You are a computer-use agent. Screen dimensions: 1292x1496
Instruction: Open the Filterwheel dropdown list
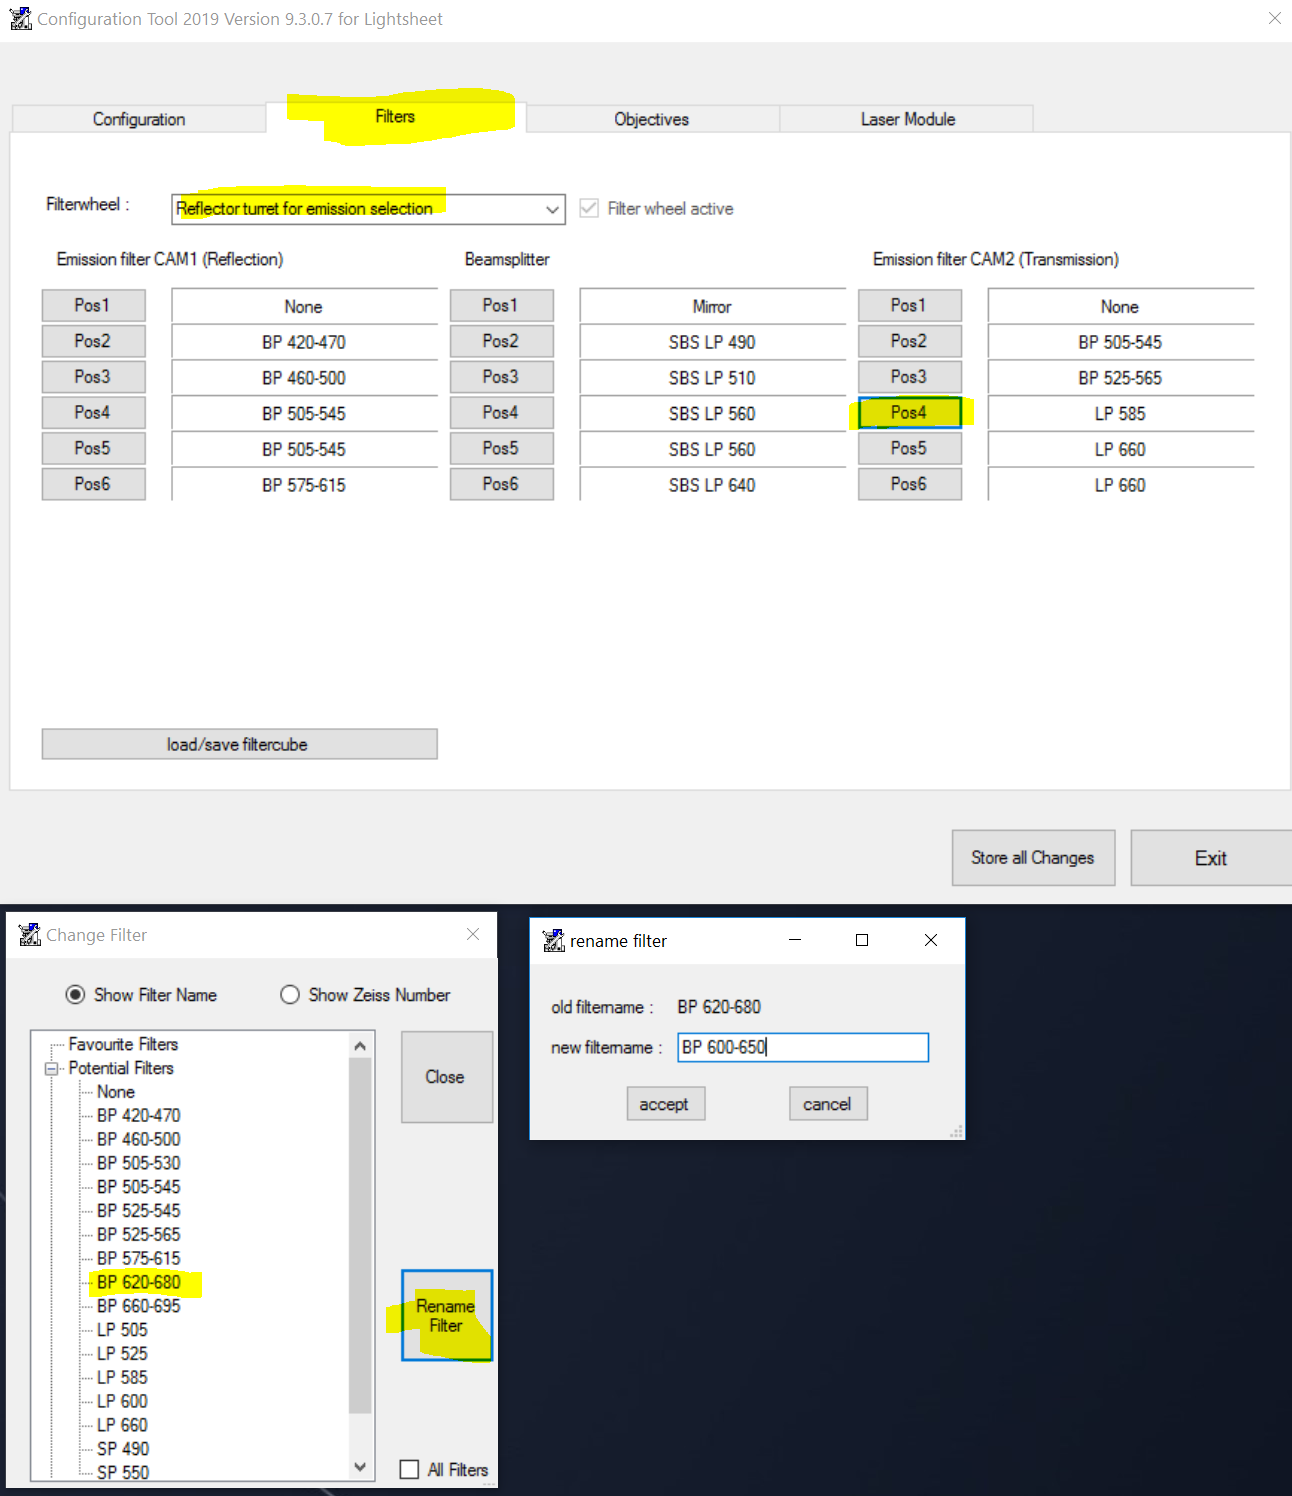[552, 209]
